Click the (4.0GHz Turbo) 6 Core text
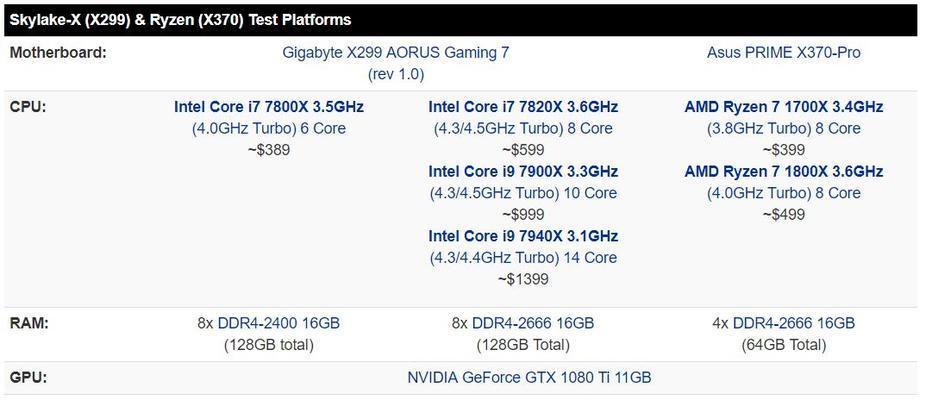The width and height of the screenshot is (926, 400). tap(269, 128)
